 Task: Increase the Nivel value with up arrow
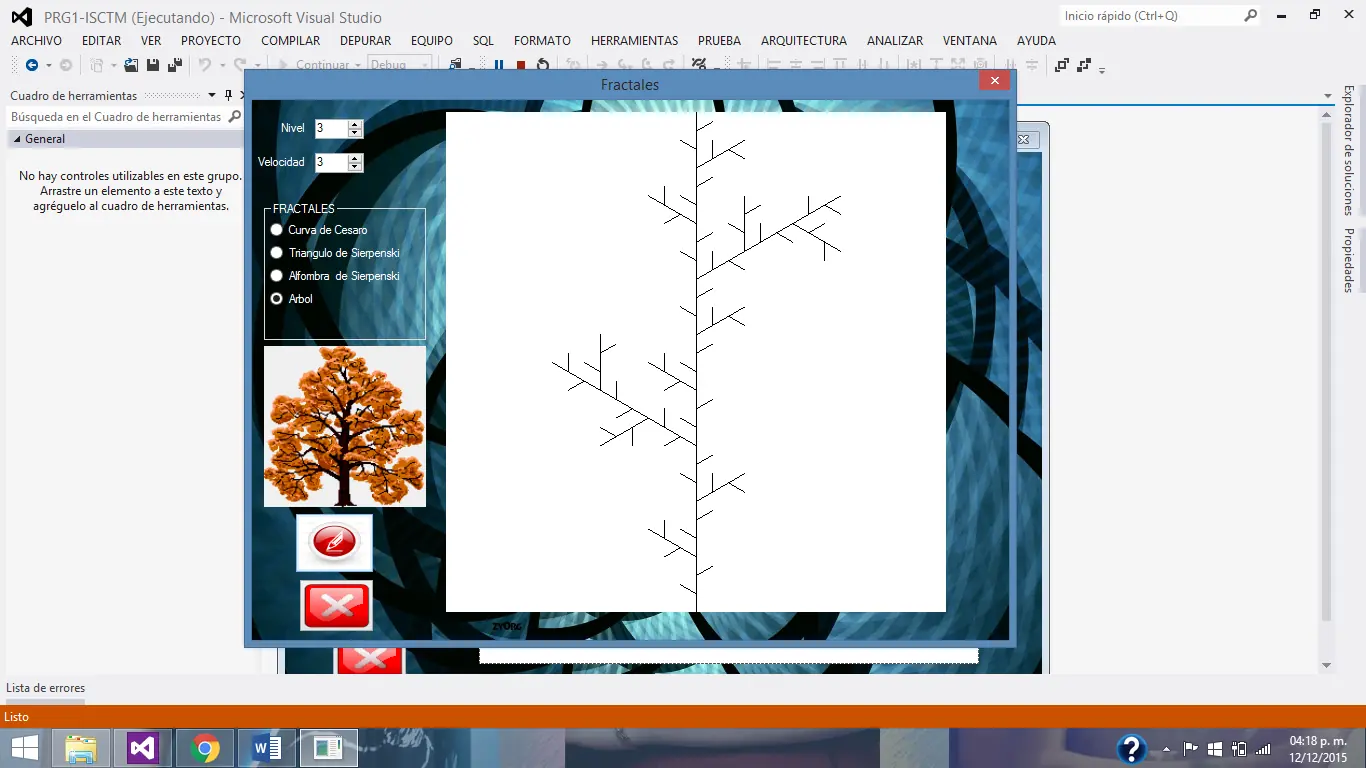355,124
